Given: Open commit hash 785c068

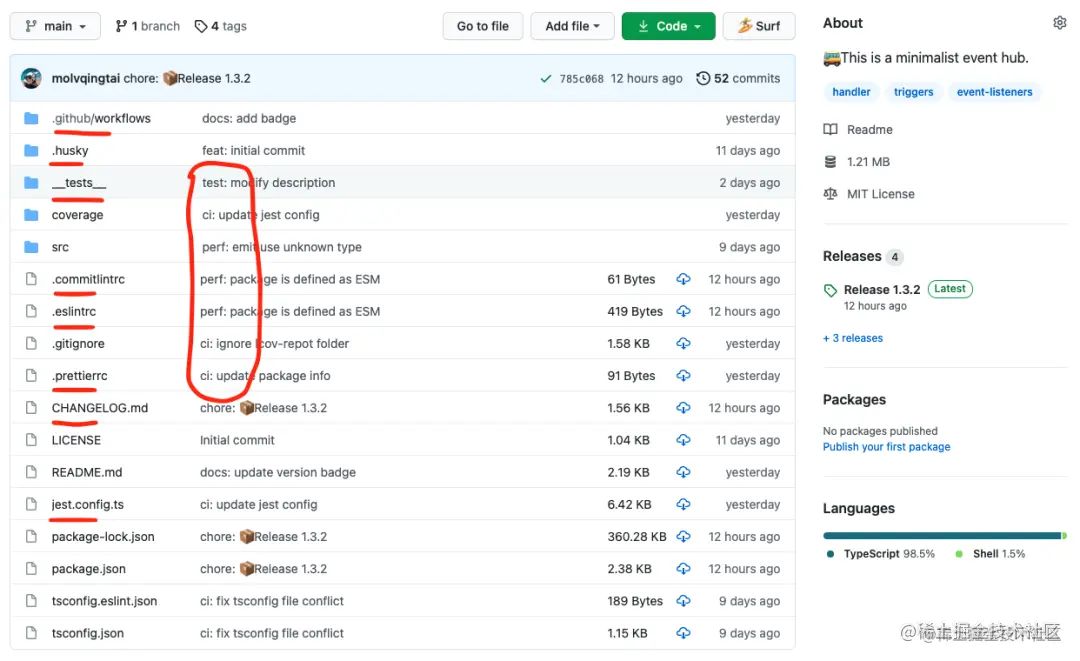Looking at the screenshot, I should click(x=581, y=78).
